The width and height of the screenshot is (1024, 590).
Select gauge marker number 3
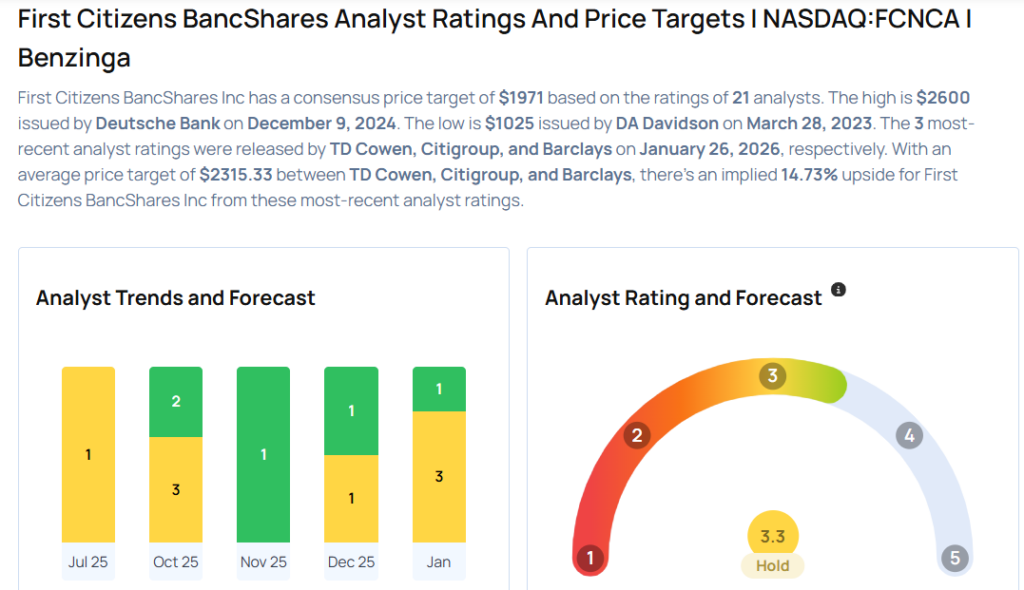coord(772,376)
